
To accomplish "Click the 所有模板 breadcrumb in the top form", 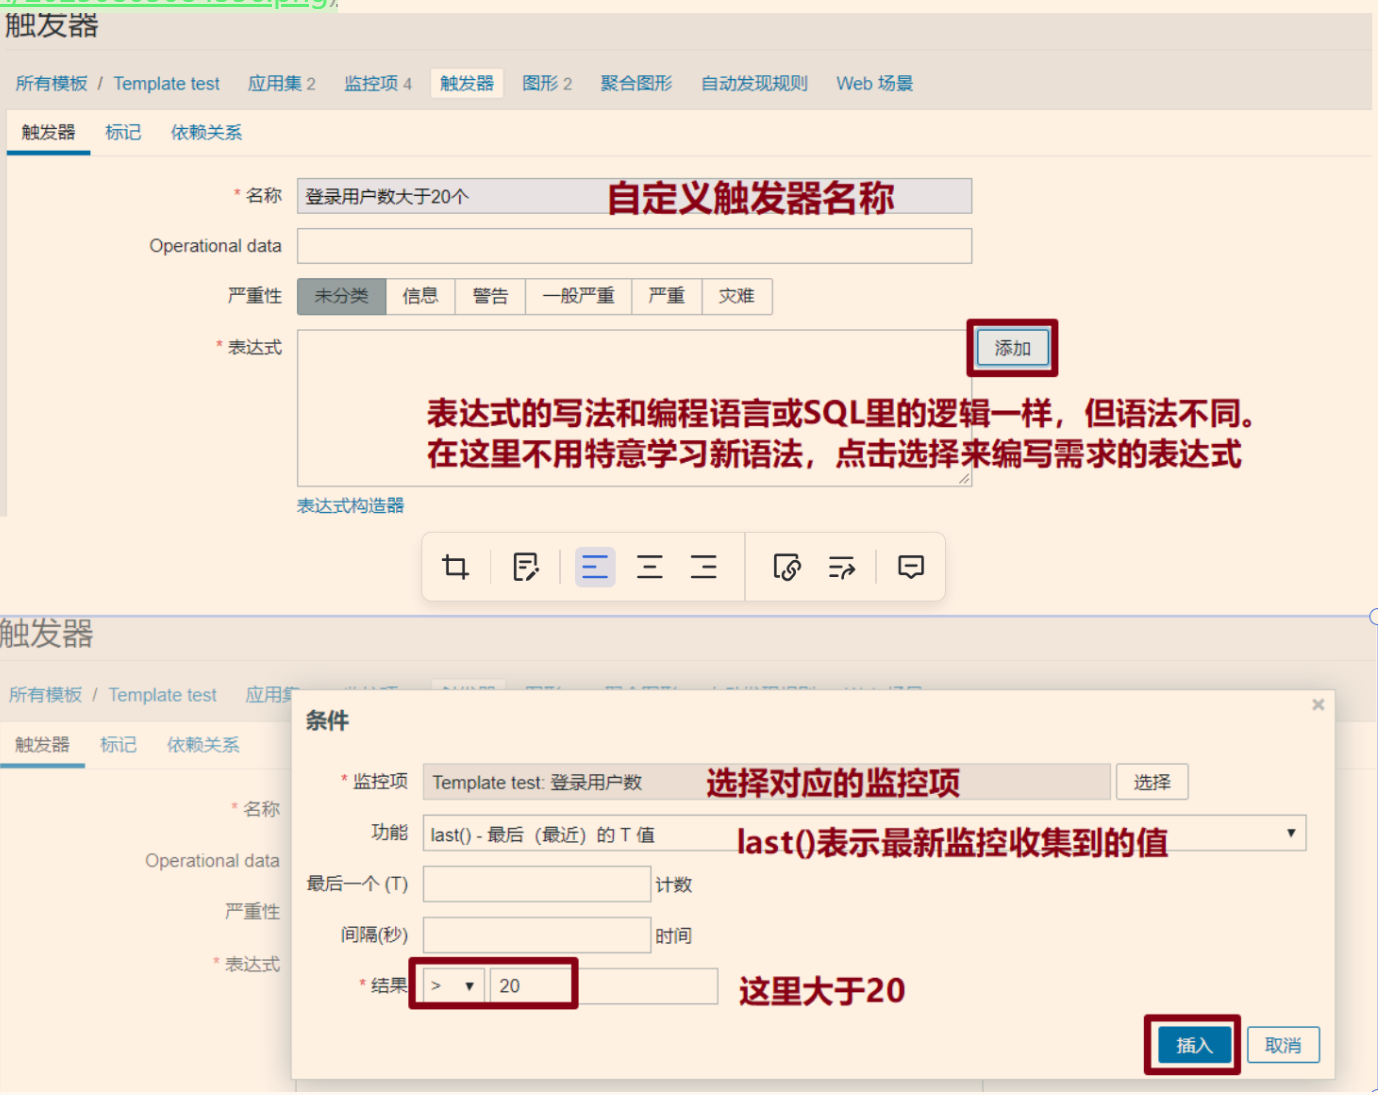I will pos(52,83).
